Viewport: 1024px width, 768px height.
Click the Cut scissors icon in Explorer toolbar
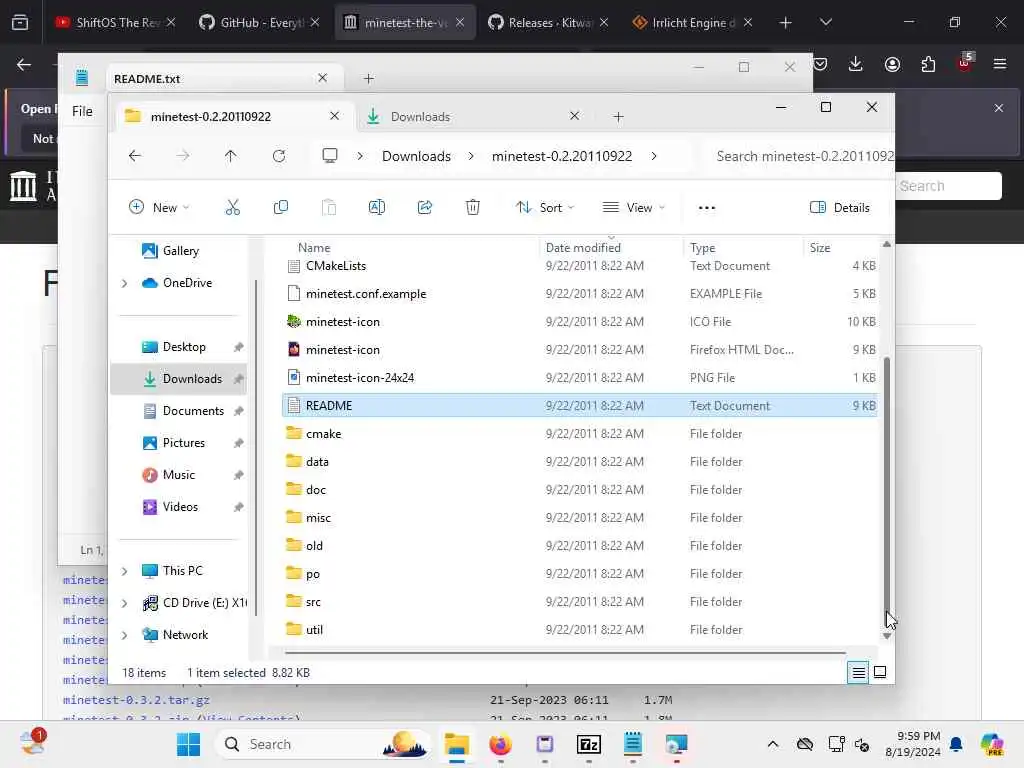[232, 208]
